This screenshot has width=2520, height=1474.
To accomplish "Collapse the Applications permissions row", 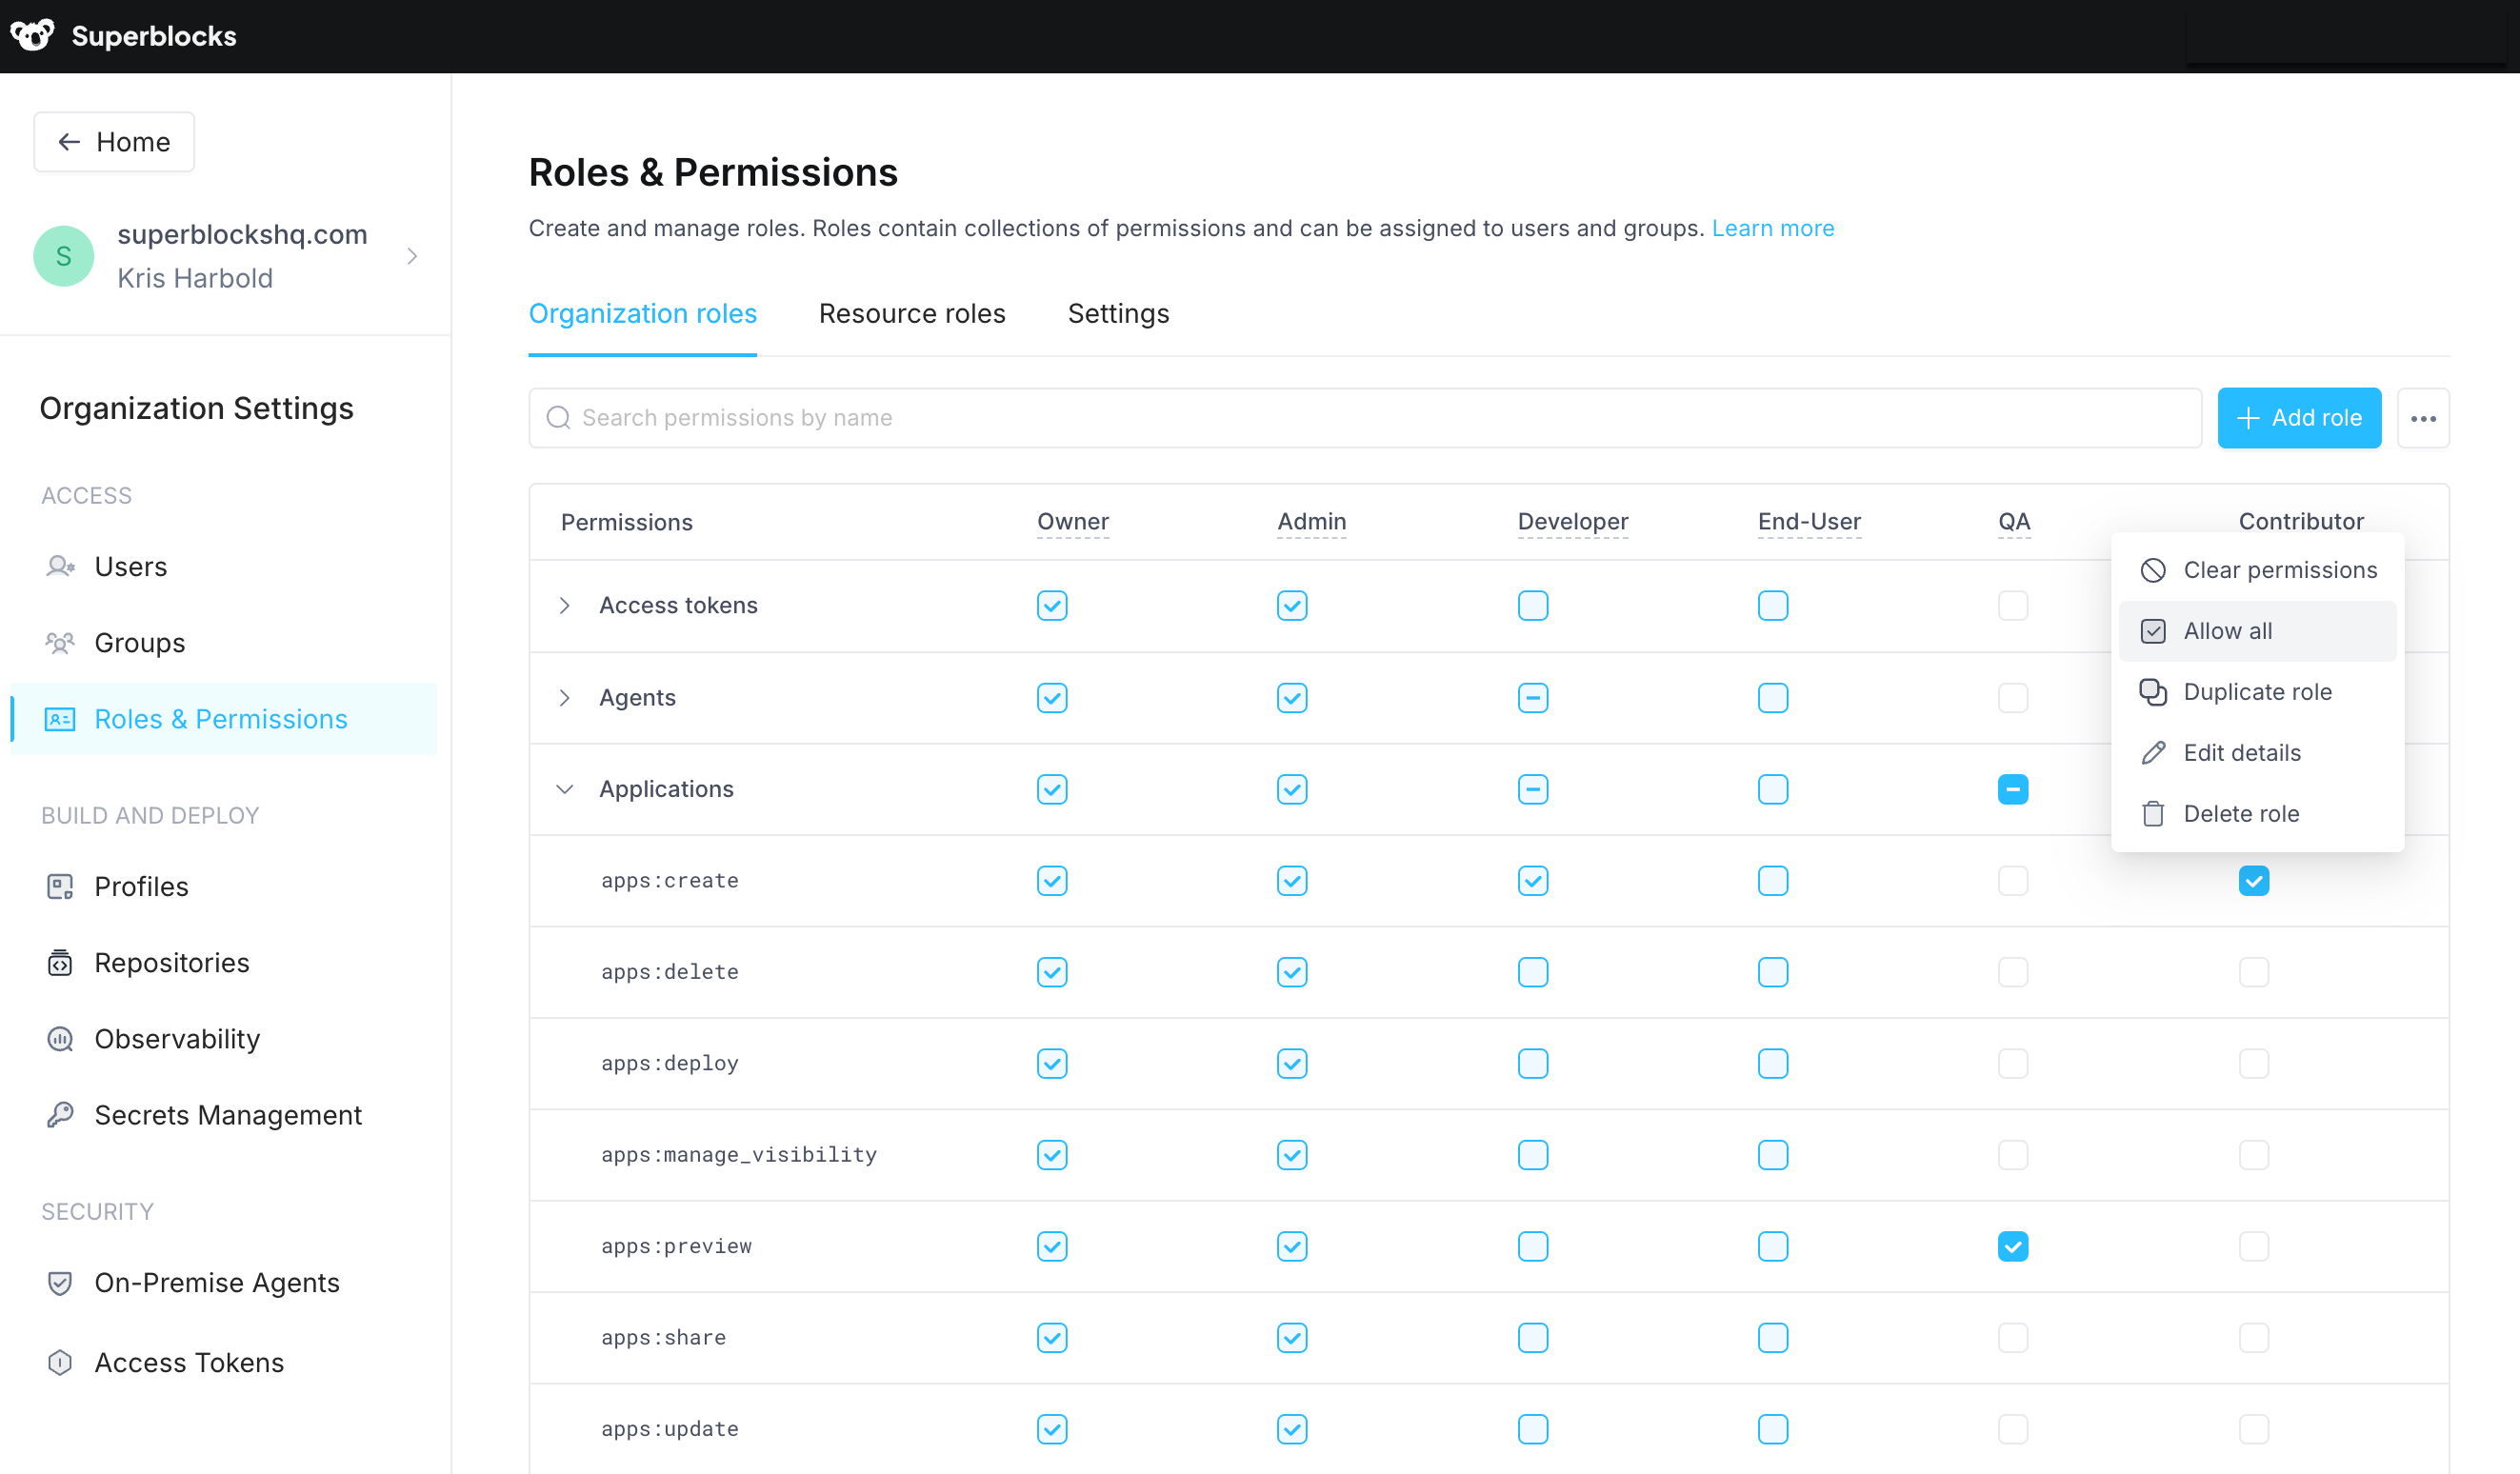I will click(x=565, y=787).
